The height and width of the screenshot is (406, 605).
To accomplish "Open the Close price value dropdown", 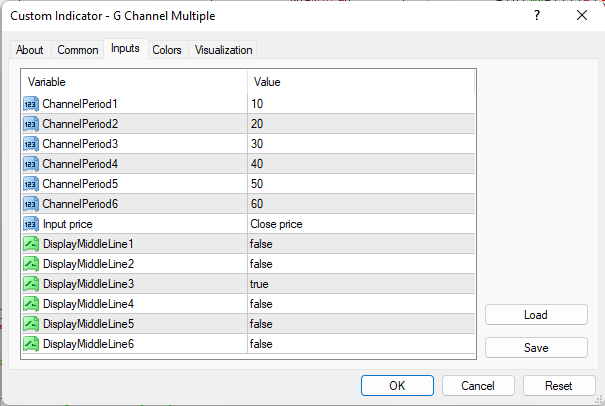I will point(360,224).
